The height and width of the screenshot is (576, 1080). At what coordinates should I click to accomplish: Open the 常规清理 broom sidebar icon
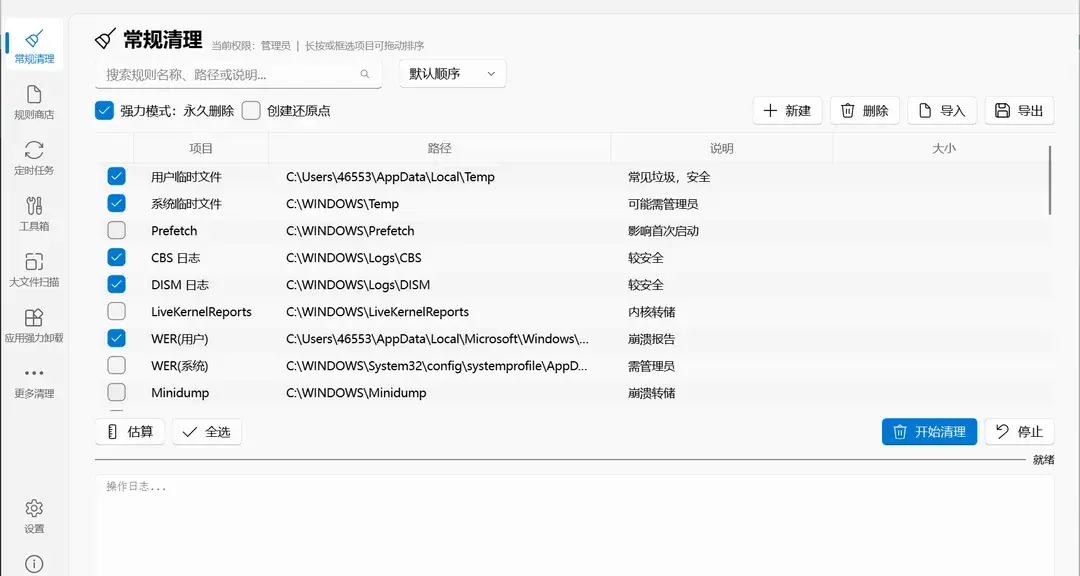coord(34,39)
